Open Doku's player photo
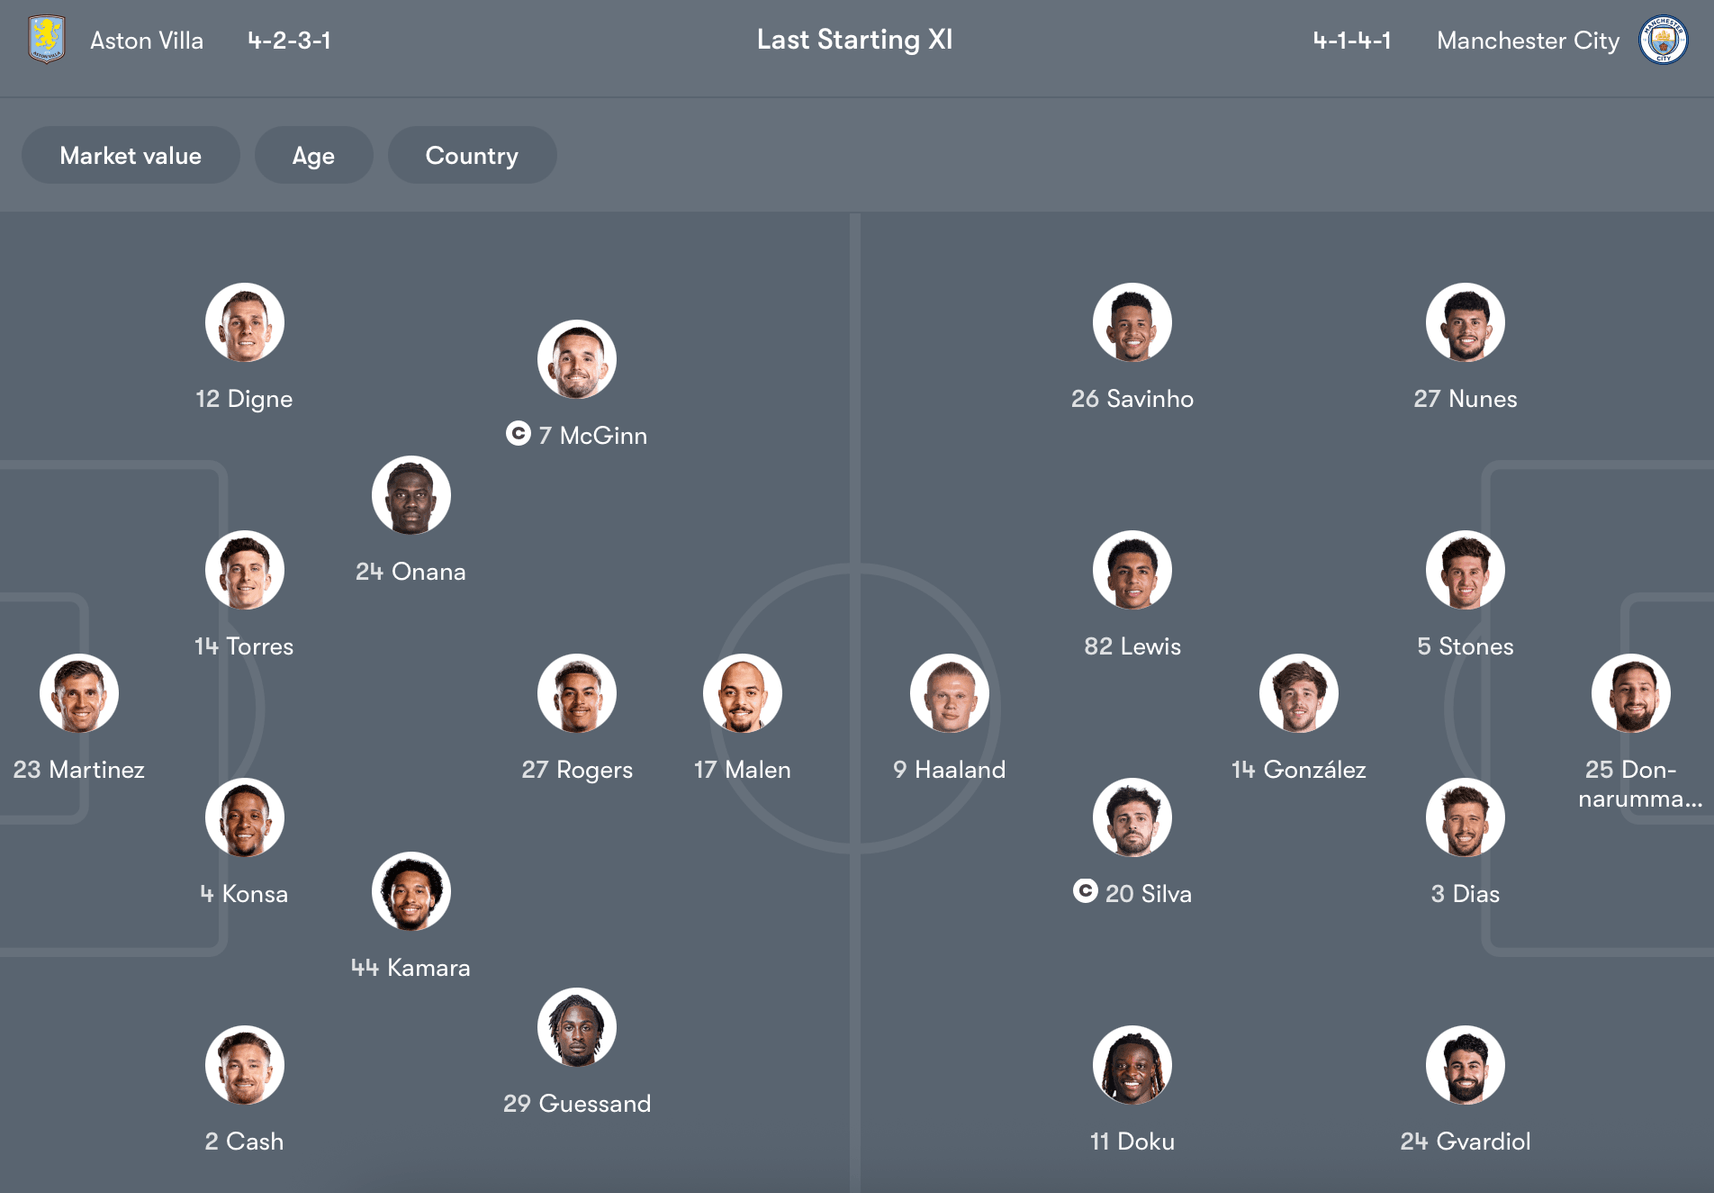 click(x=1132, y=1065)
